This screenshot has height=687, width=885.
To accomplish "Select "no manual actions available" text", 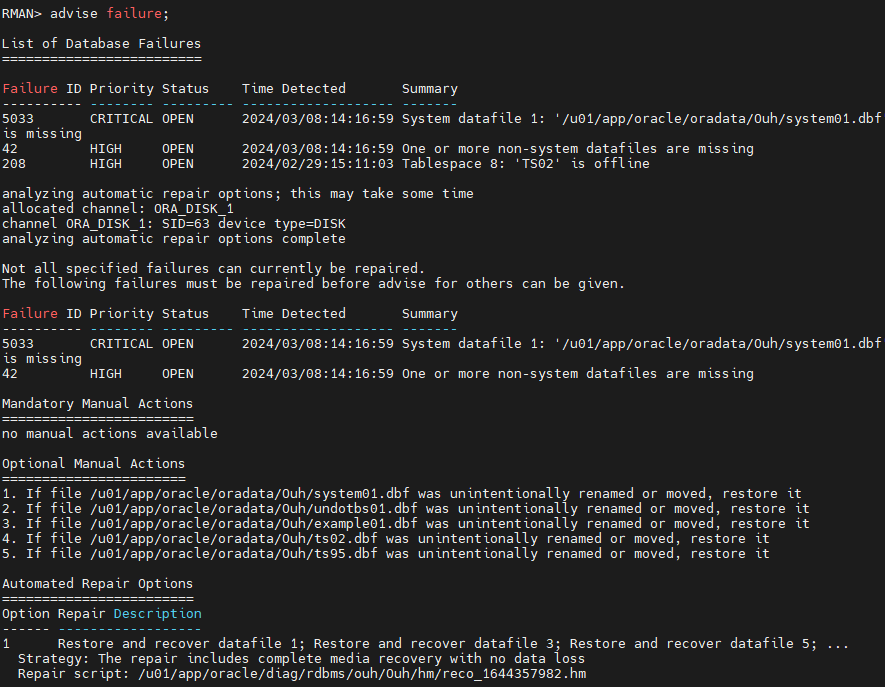I will pos(109,434).
